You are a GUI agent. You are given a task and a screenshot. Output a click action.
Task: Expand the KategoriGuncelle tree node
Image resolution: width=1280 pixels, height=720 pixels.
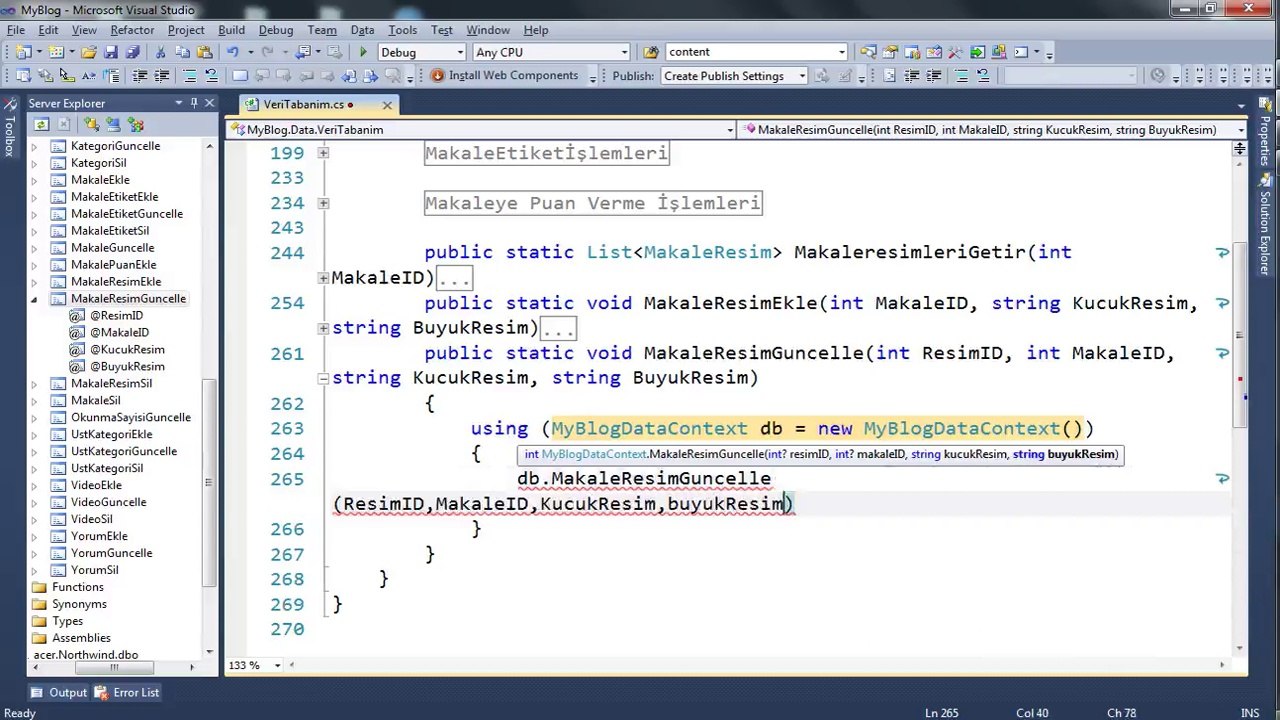pos(34,146)
